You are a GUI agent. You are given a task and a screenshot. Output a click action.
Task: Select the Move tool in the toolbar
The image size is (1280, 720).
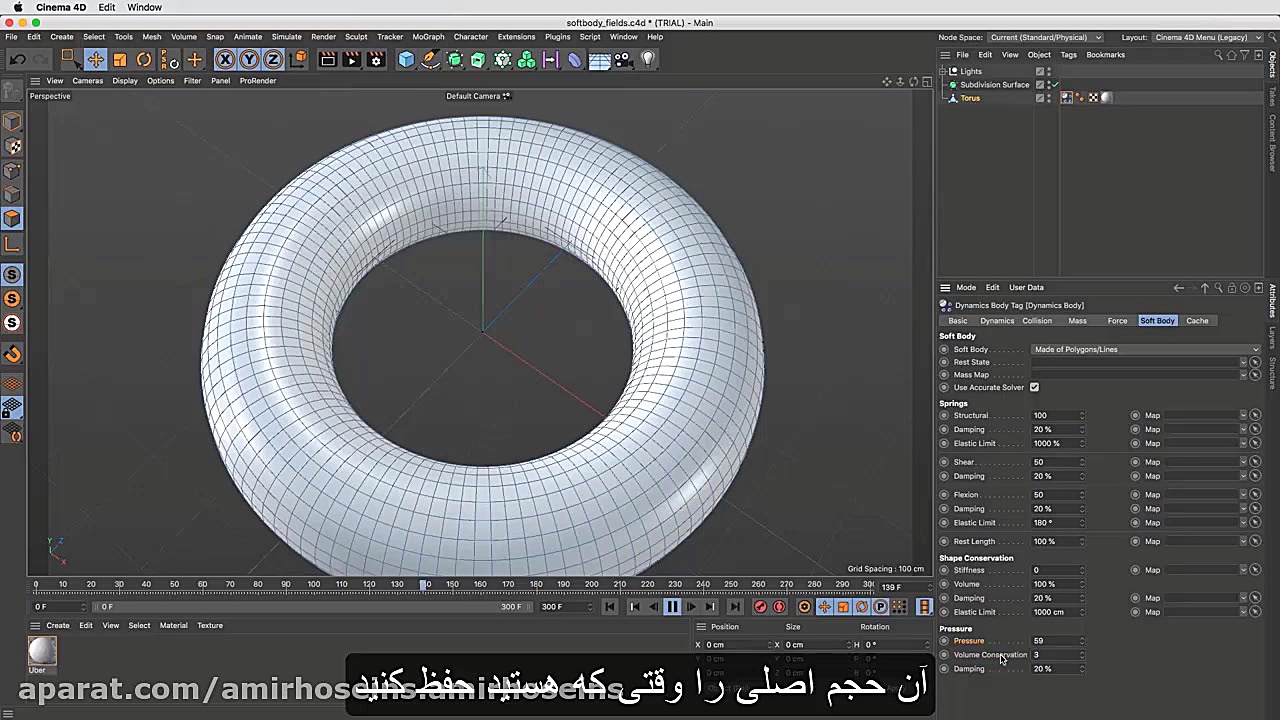[x=96, y=60]
